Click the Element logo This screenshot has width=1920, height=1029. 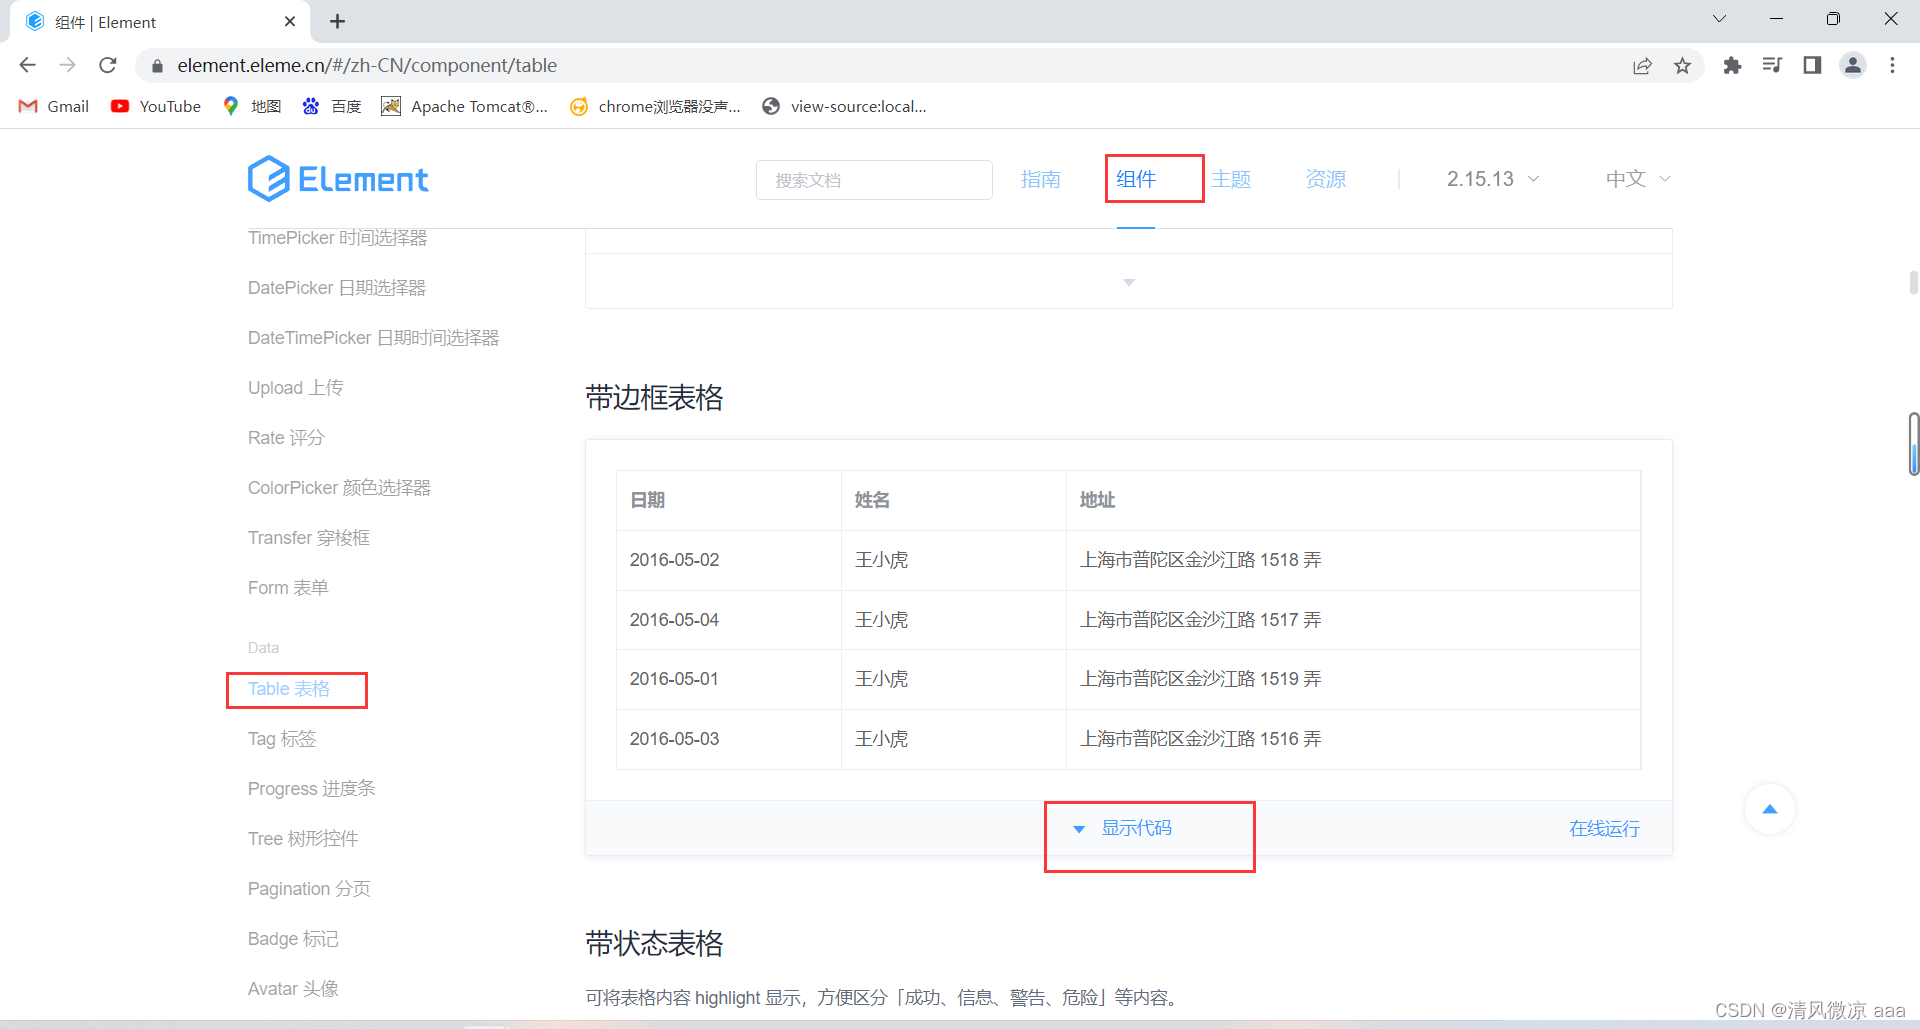click(338, 179)
